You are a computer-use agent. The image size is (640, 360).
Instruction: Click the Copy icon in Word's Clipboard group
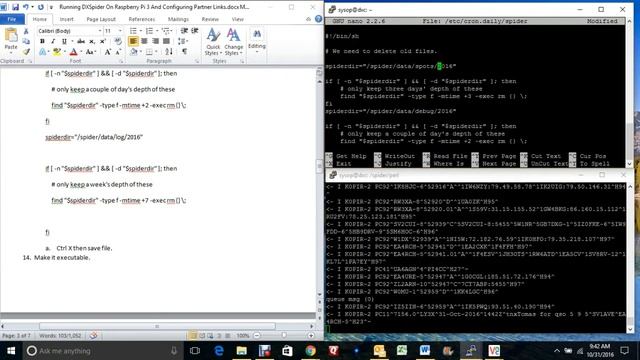pyautogui.click(x=26, y=41)
